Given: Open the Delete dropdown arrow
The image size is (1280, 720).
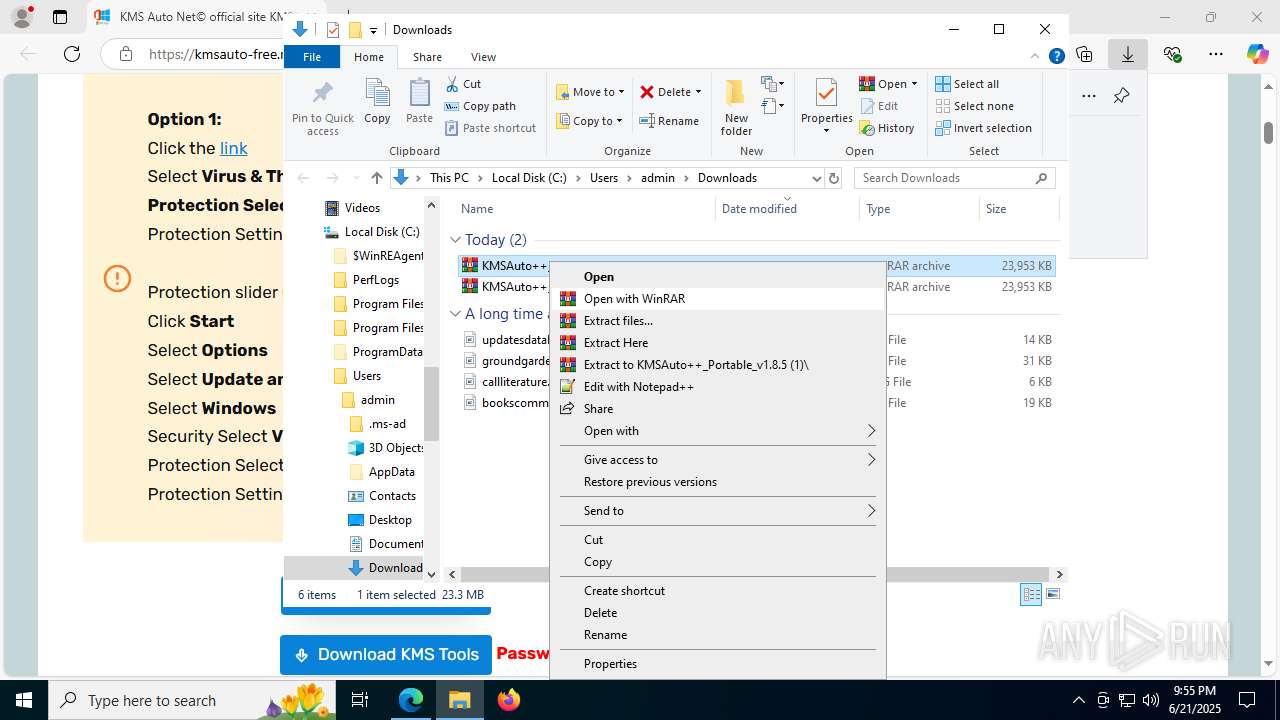Looking at the screenshot, I should pos(698,92).
